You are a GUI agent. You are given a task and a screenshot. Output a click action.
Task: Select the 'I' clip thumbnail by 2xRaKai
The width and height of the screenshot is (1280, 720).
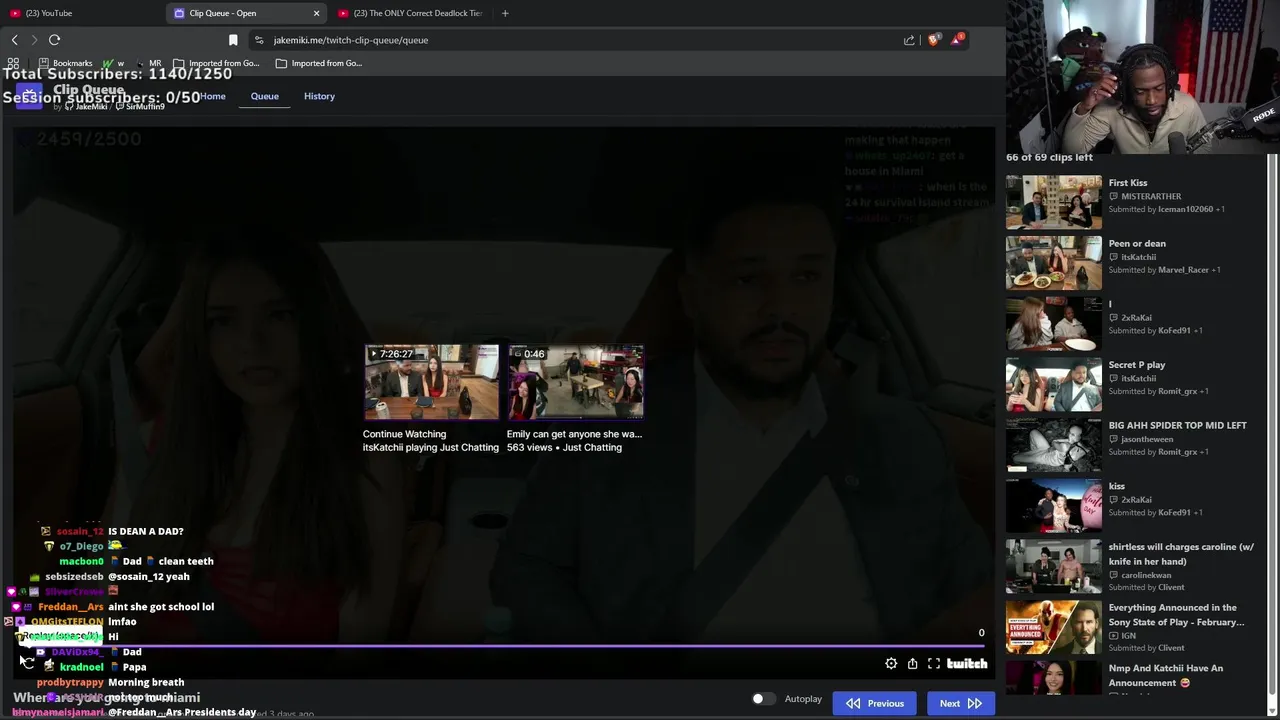pyautogui.click(x=1054, y=323)
